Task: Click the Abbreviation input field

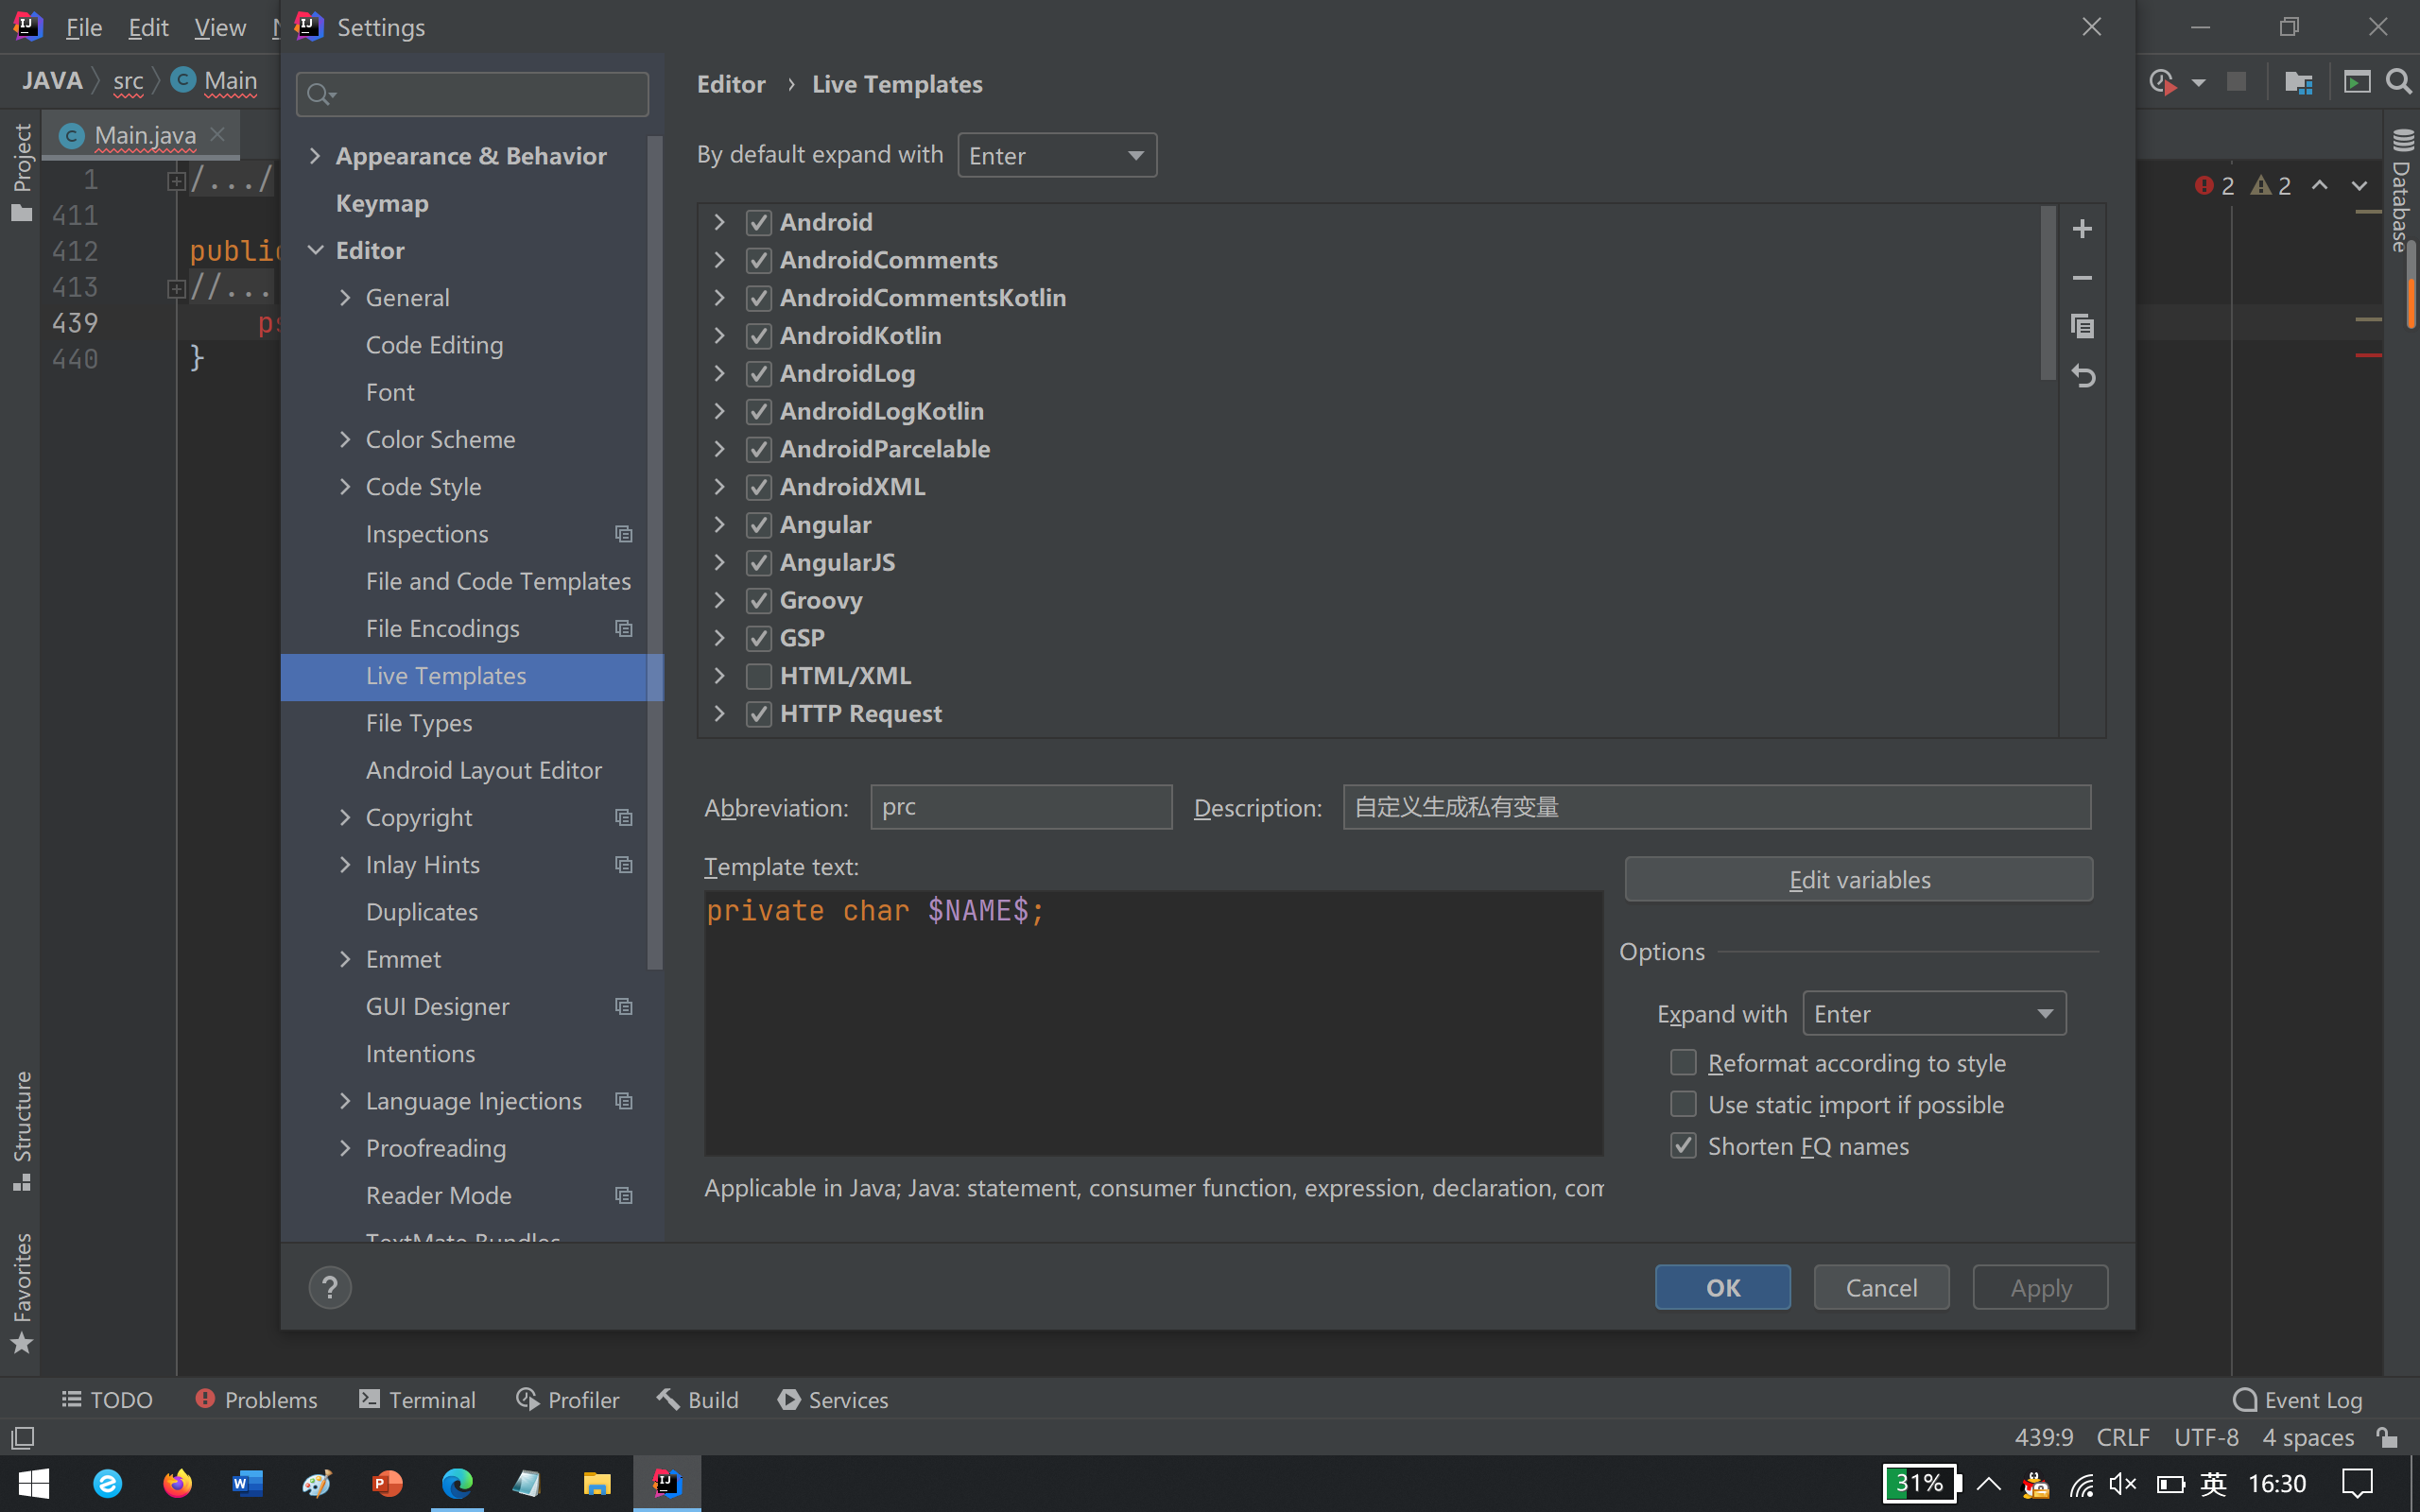Action: (x=1020, y=807)
